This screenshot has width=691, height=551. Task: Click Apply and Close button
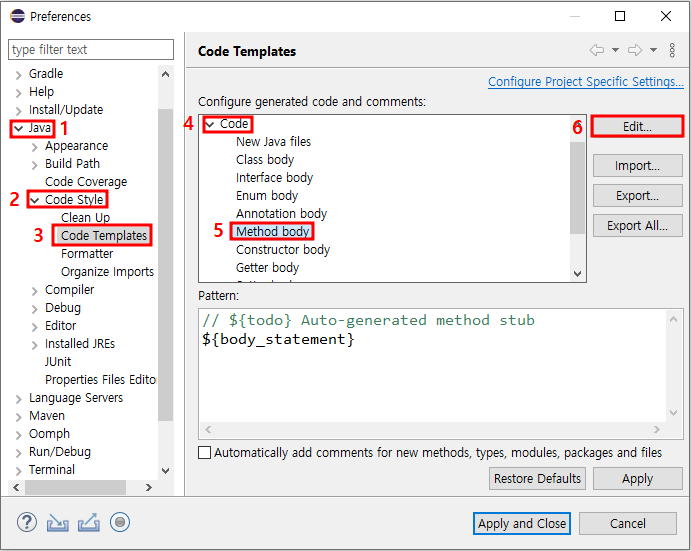click(522, 523)
